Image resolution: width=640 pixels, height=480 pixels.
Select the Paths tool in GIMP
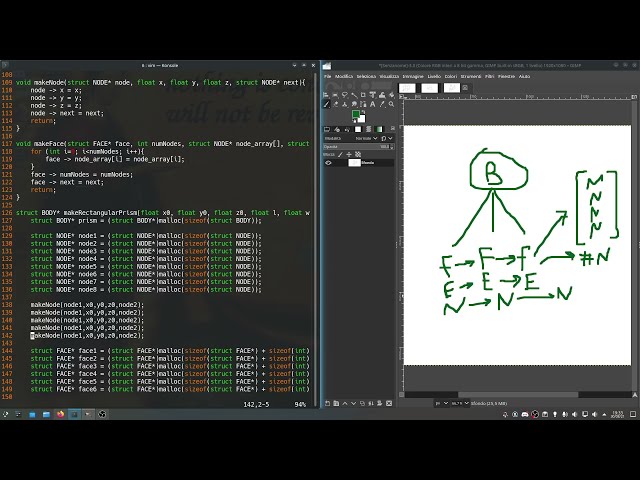pos(363,104)
